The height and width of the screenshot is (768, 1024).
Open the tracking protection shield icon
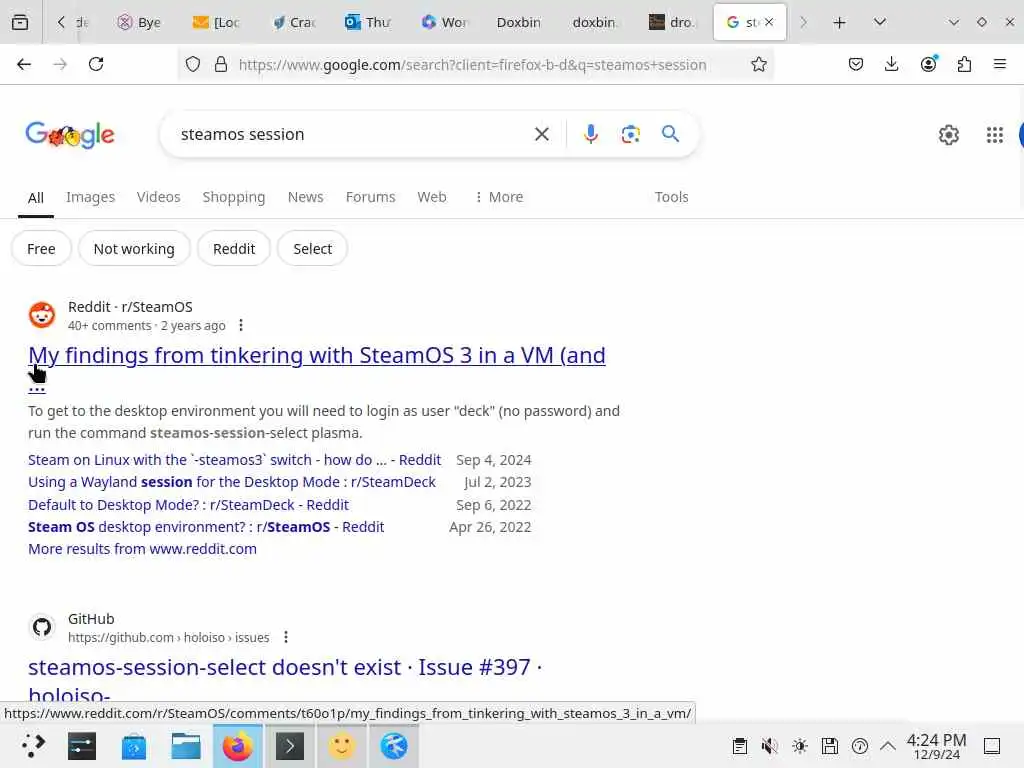tap(193, 64)
